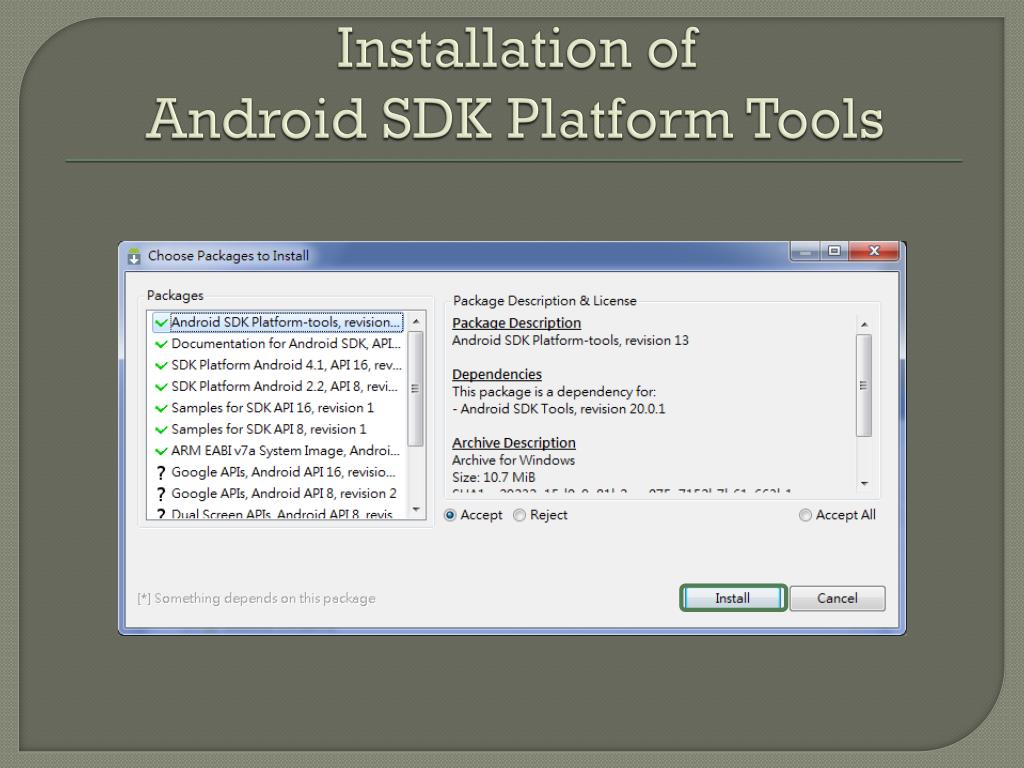This screenshot has width=1024, height=768.
Task: Click packages list scroll up arrow
Action: 416,321
